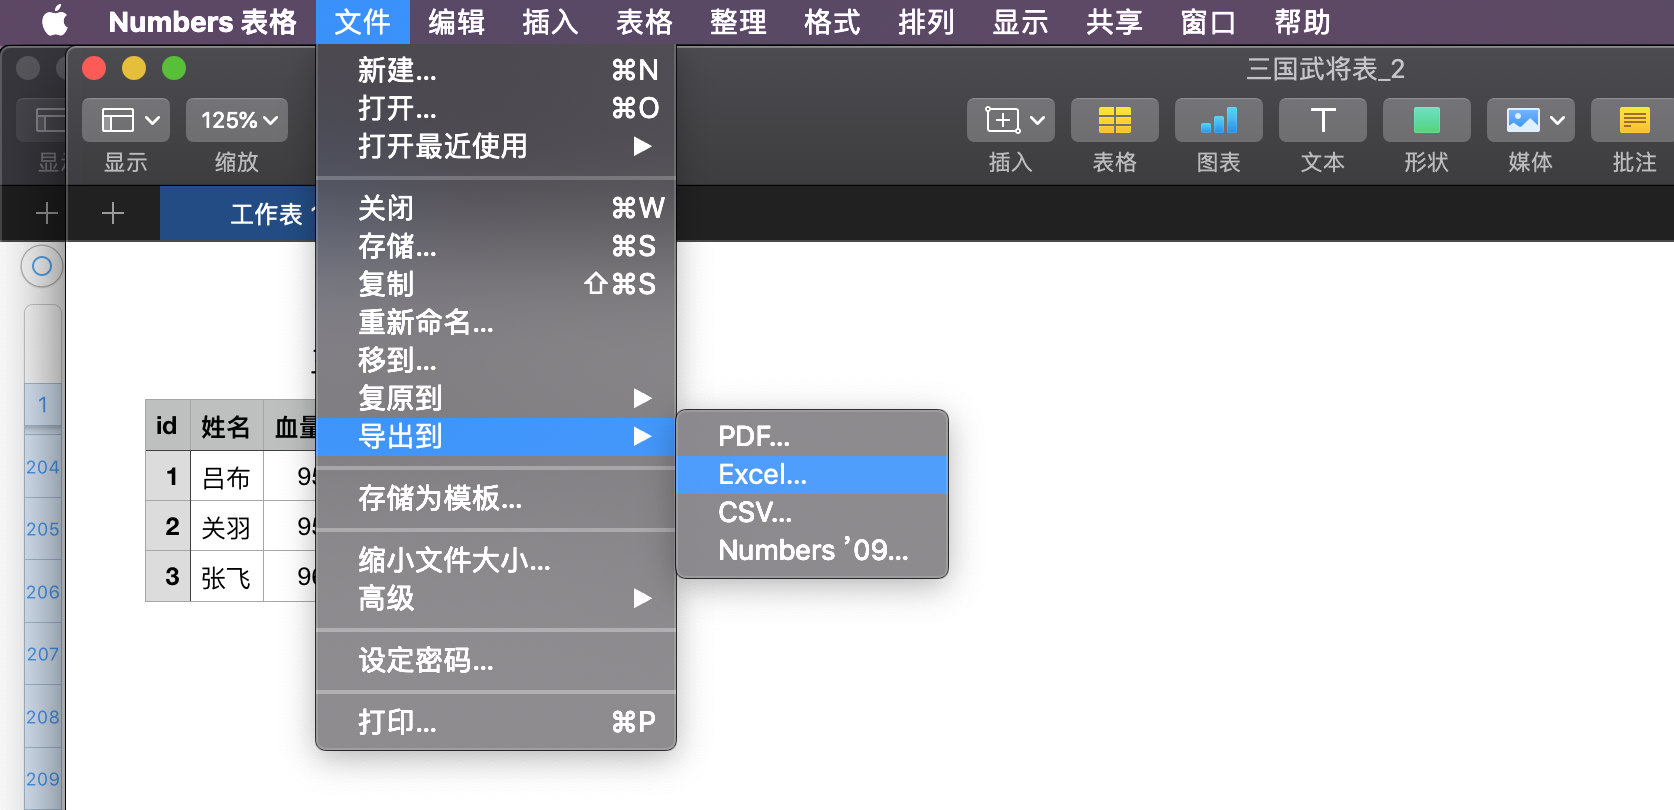This screenshot has height=810, width=1674.
Task: Open the 排列 menu
Action: [x=926, y=22]
